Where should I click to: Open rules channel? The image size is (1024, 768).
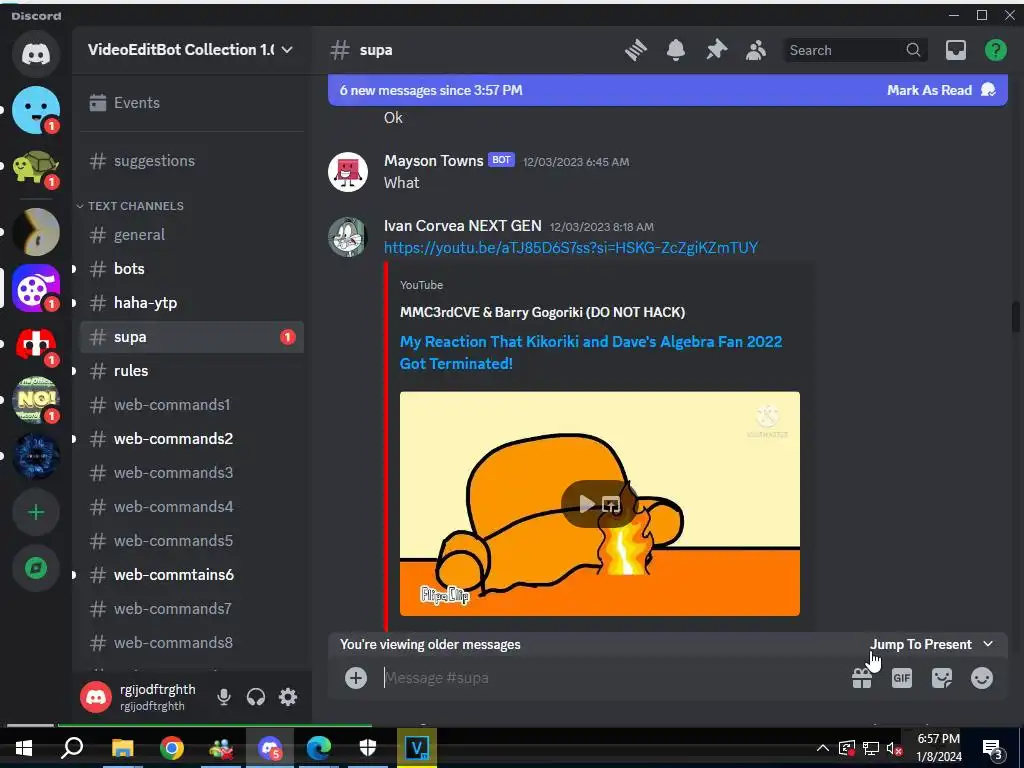point(192,371)
